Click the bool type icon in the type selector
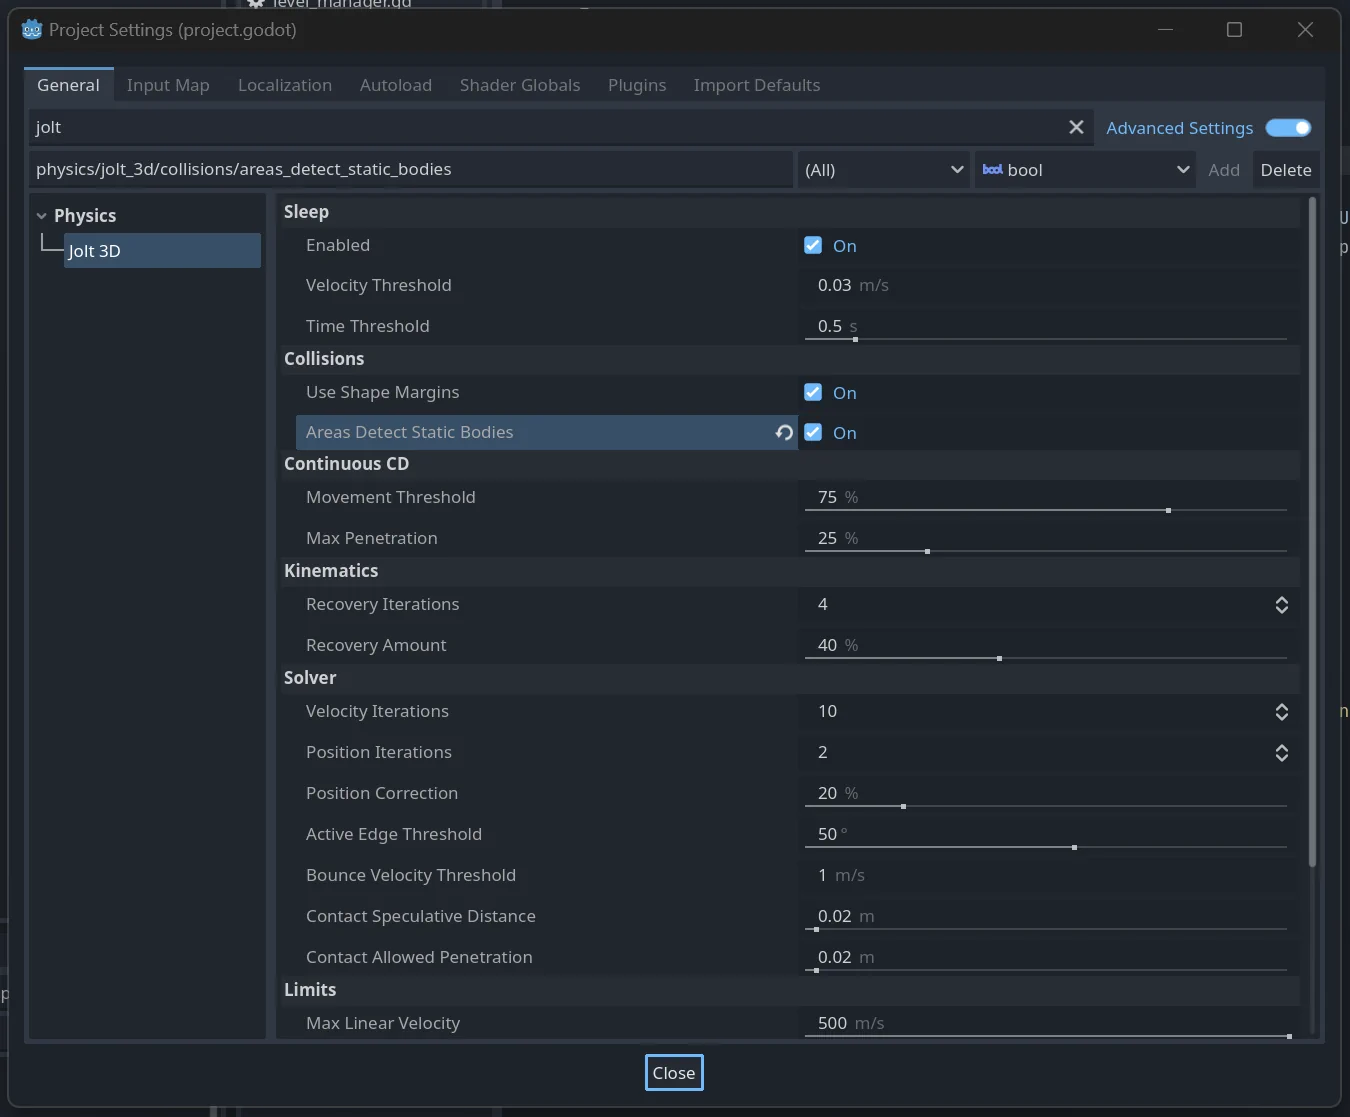Viewport: 1350px width, 1117px height. pyautogui.click(x=992, y=170)
